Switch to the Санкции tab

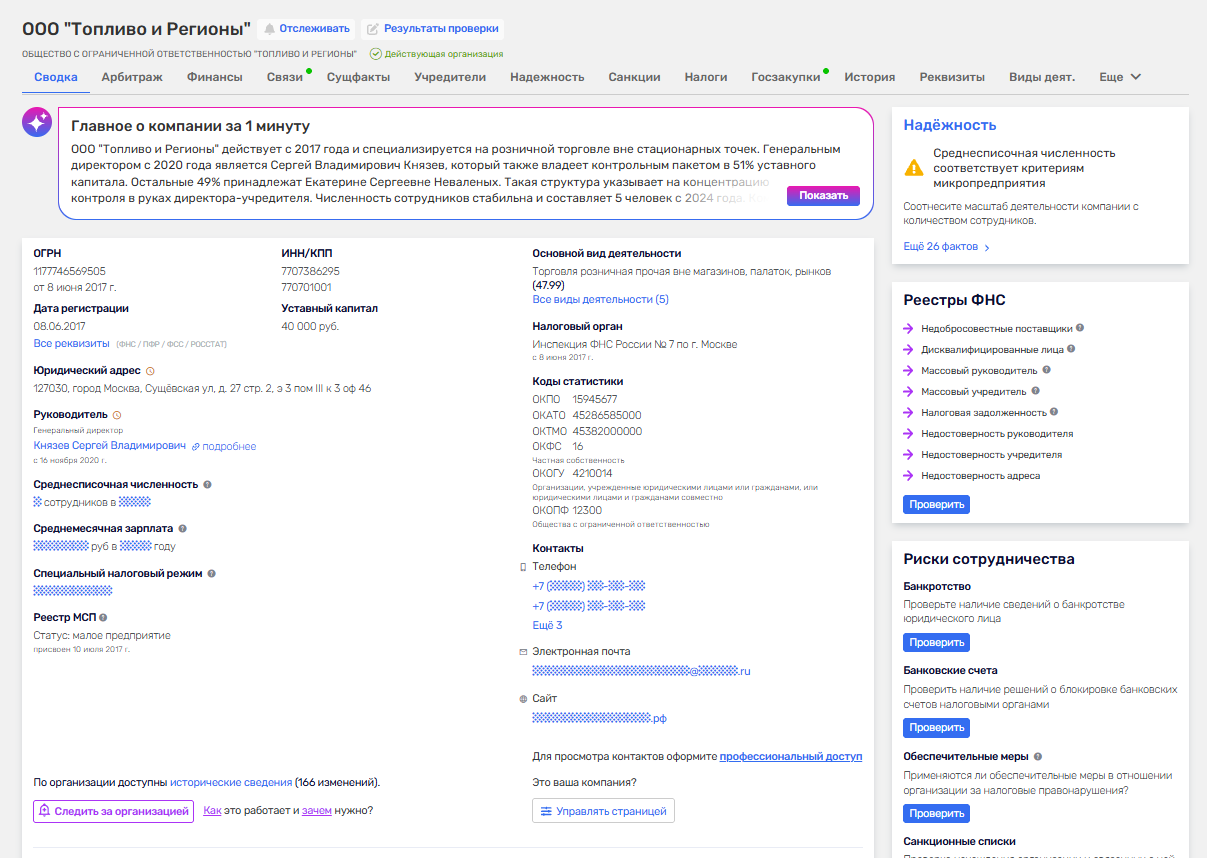[634, 77]
